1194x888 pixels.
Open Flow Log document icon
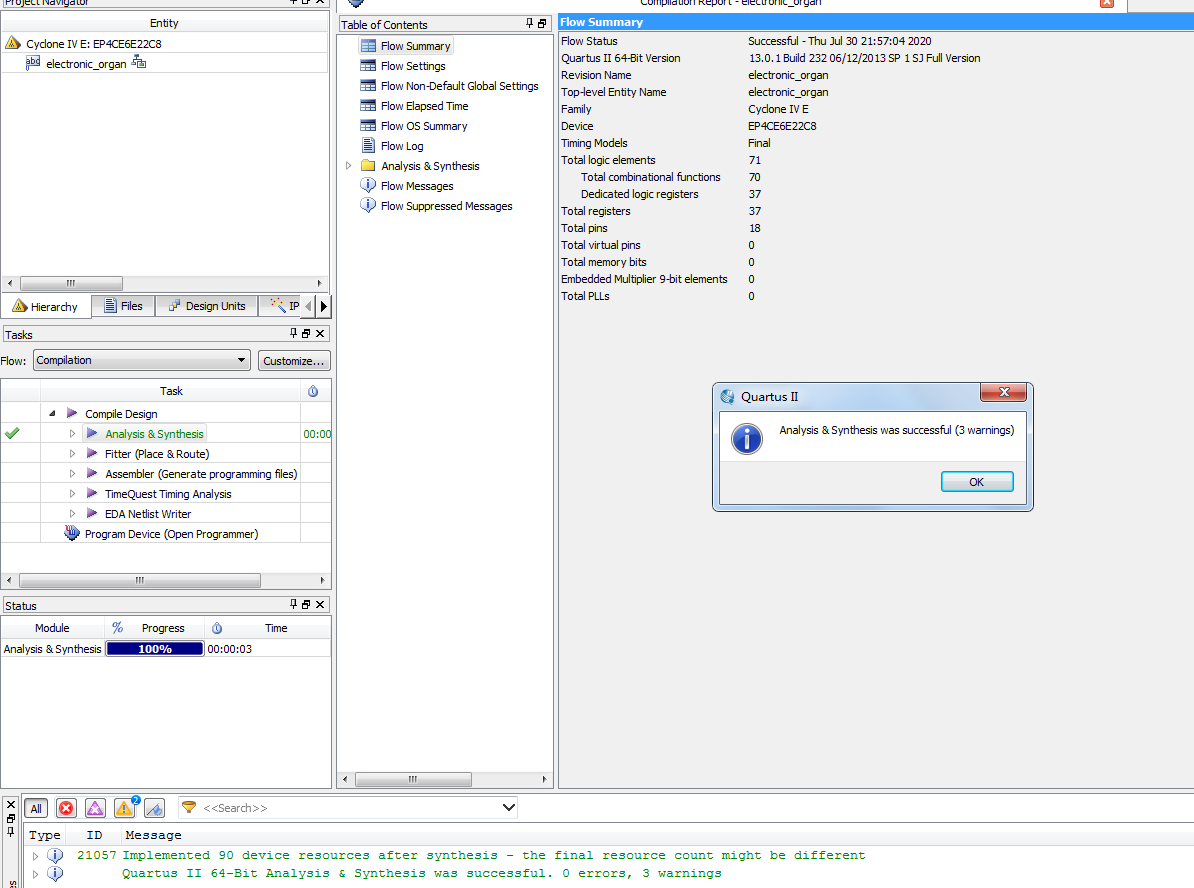(368, 145)
